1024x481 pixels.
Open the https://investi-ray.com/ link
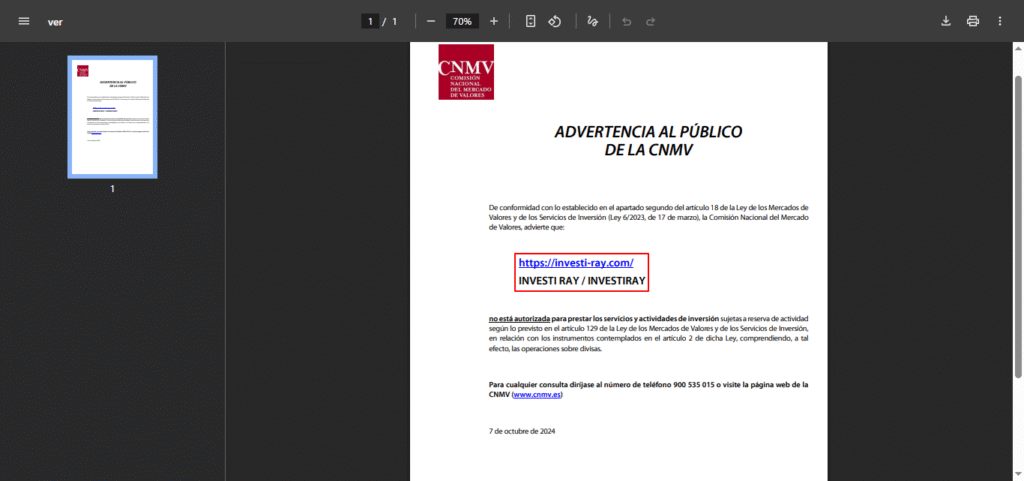tap(576, 263)
